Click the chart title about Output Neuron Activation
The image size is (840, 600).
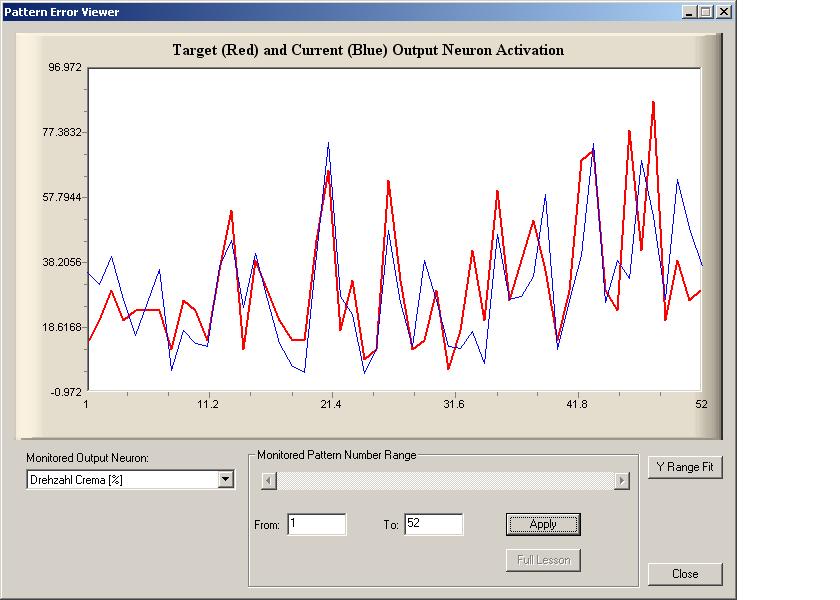pyautogui.click(x=368, y=50)
